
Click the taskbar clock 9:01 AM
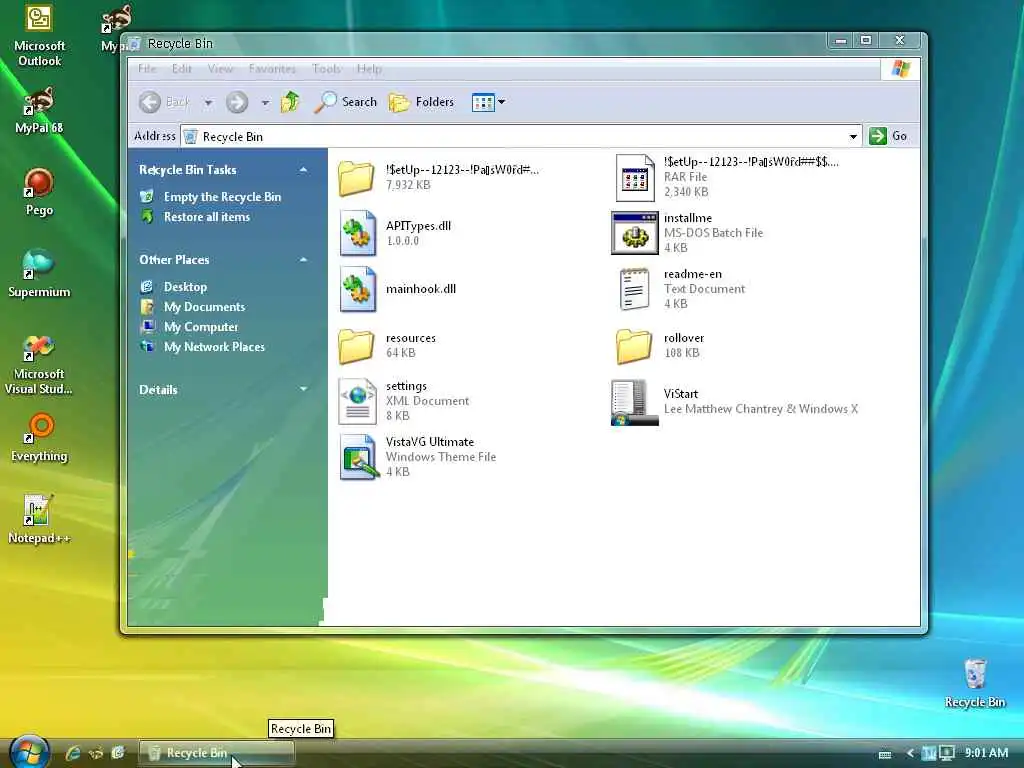(x=986, y=753)
